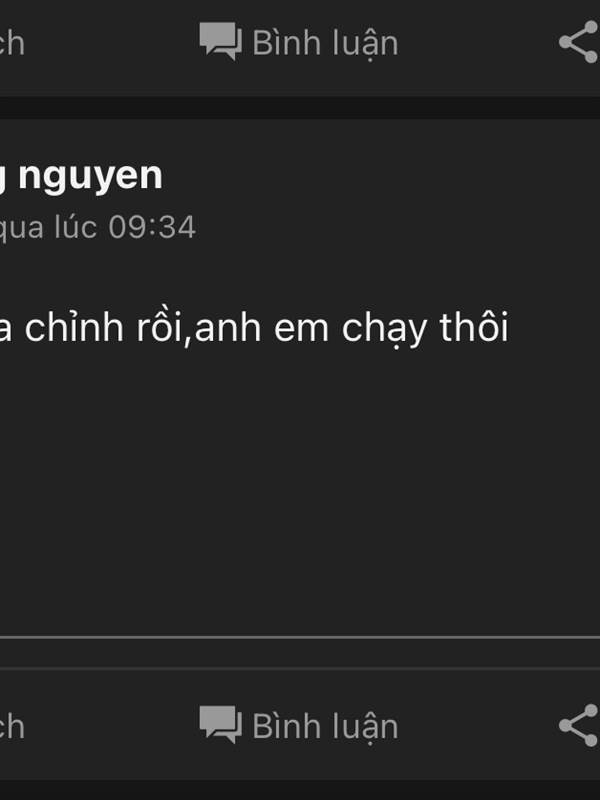Viewport: 600px width, 800px height.
Task: Tap the separator line above the bottom action bar
Action: click(x=300, y=637)
